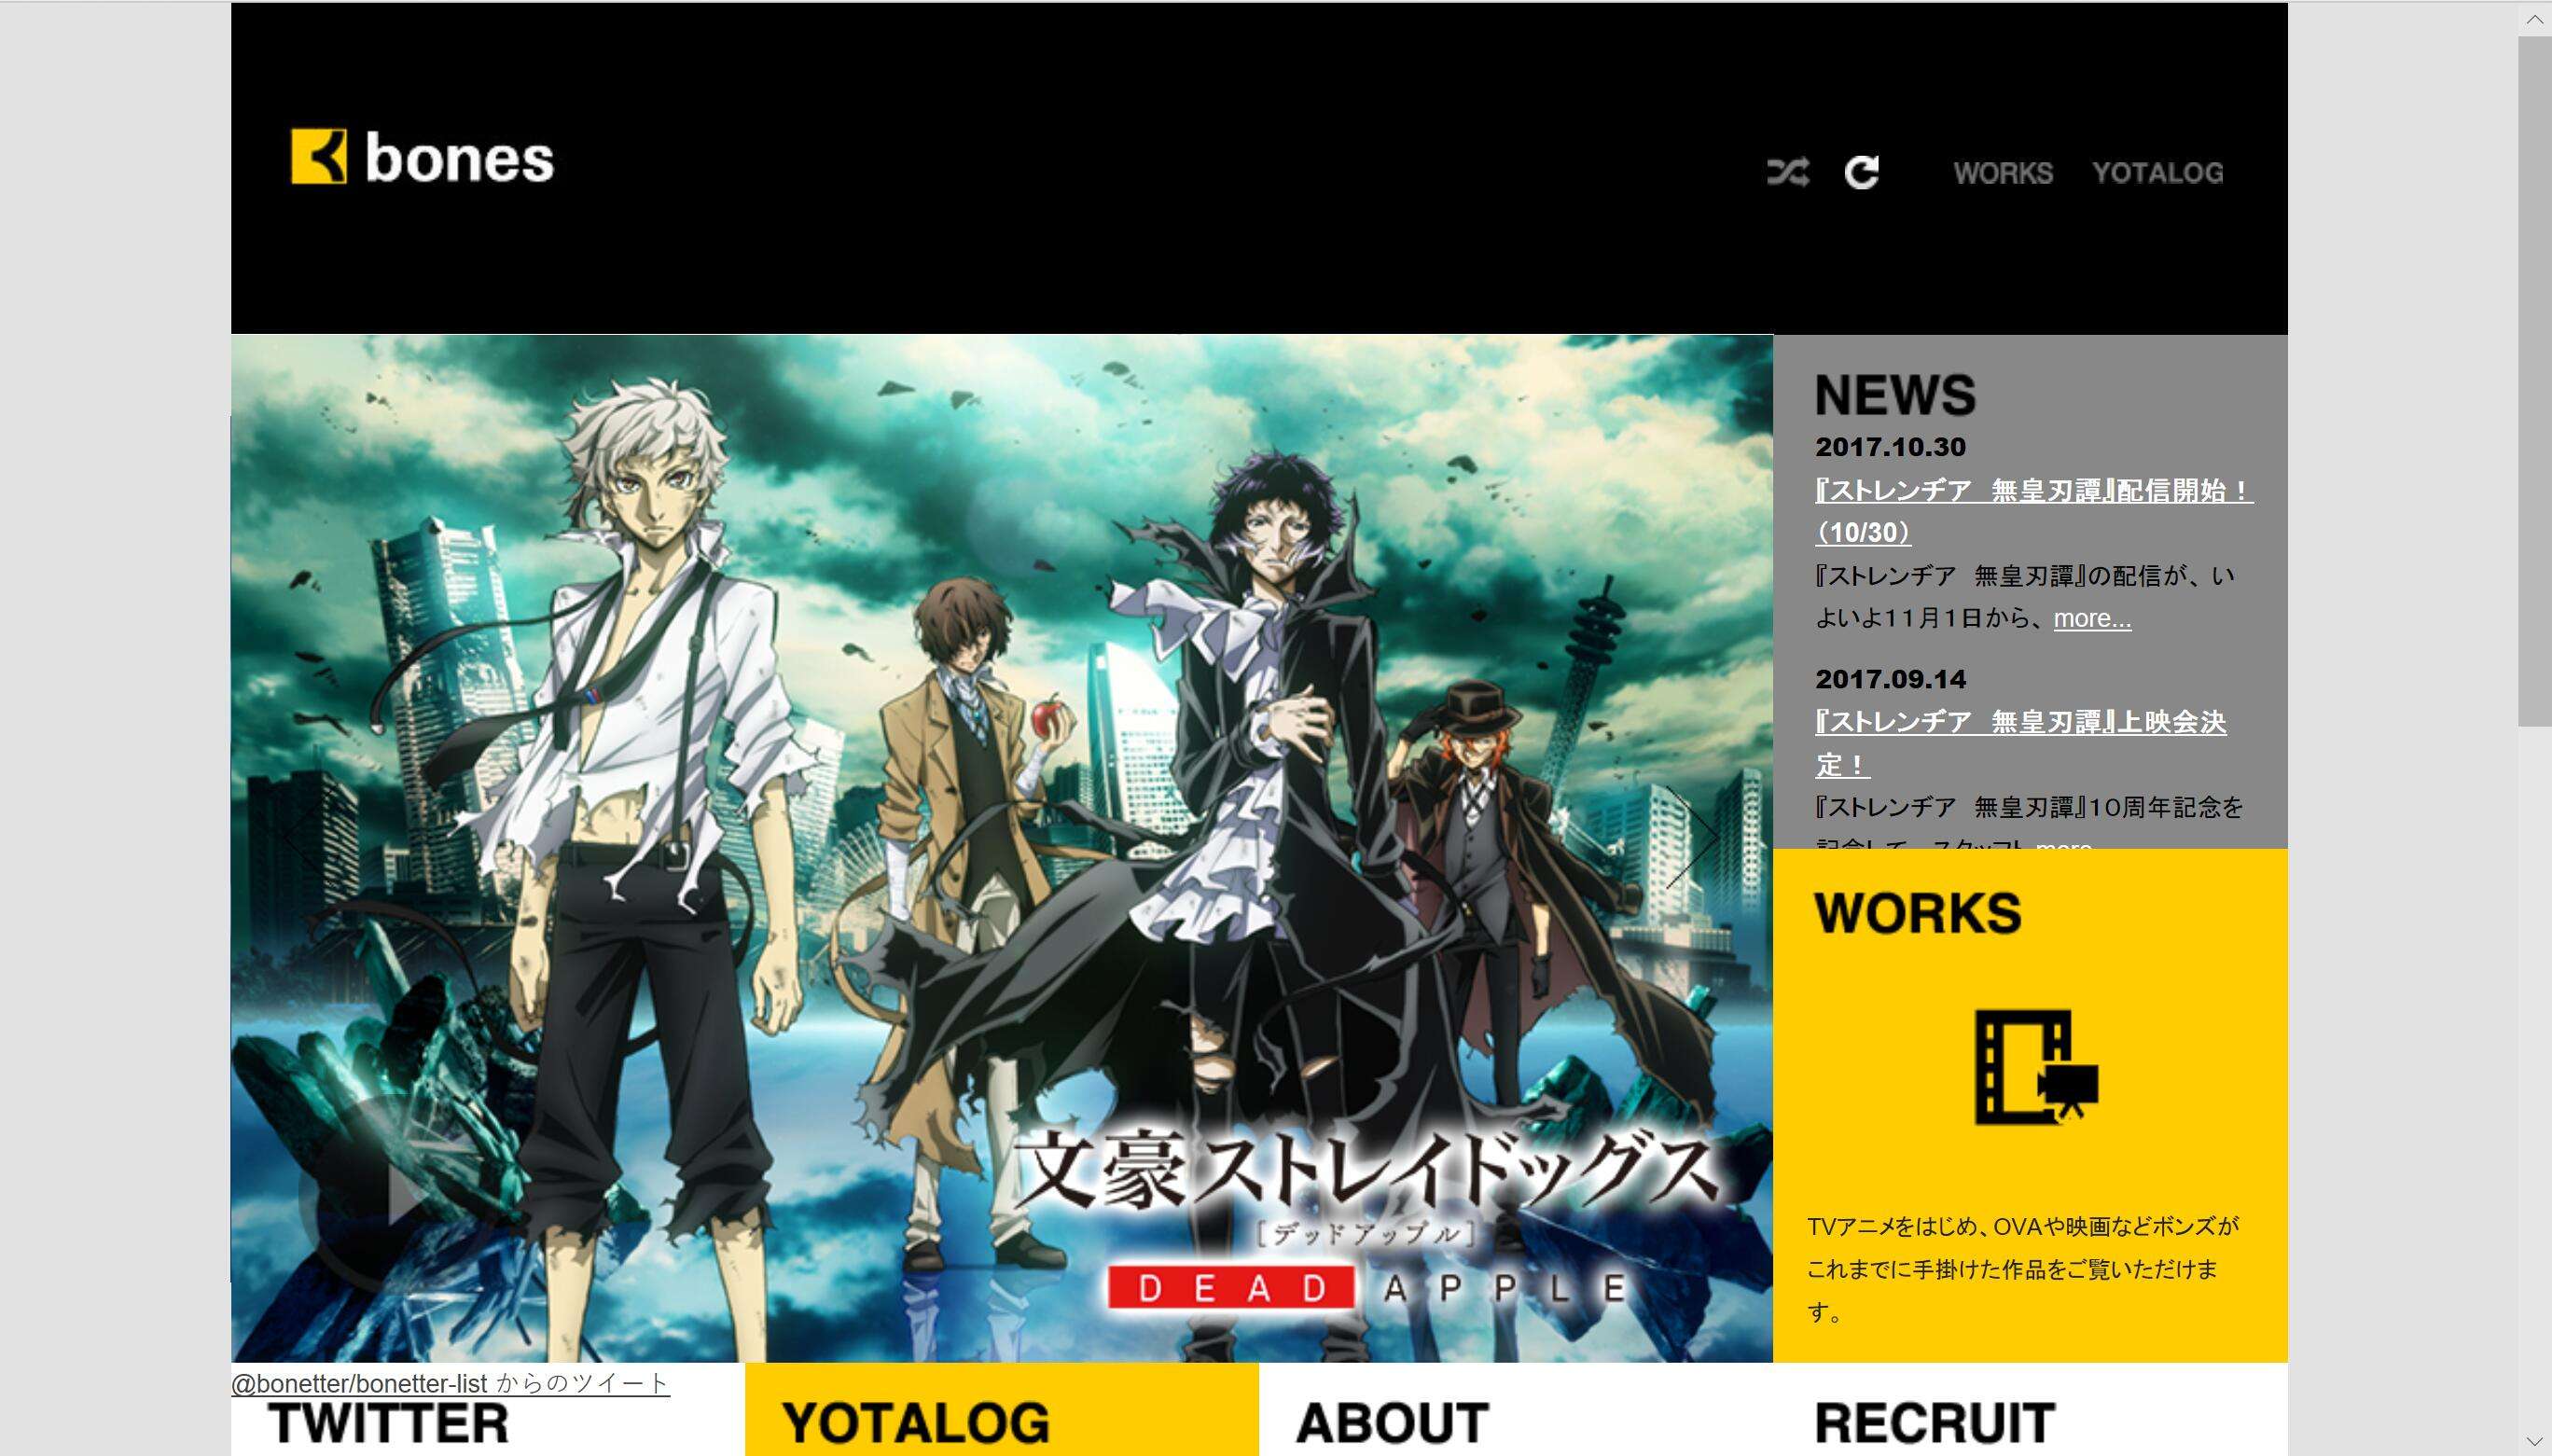
Task: Click the WORKS description text starting 'TVアニメをはじめ'
Action: coord(2022,1269)
